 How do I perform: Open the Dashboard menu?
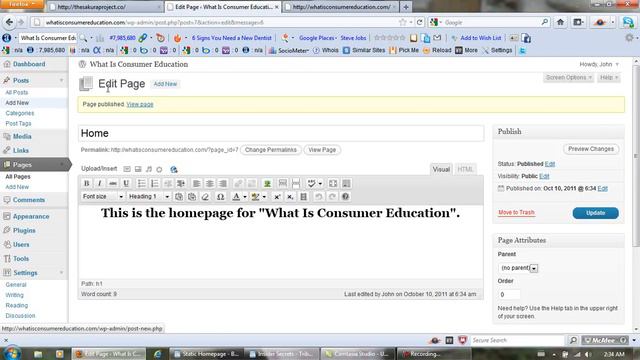pyautogui.click(x=29, y=64)
